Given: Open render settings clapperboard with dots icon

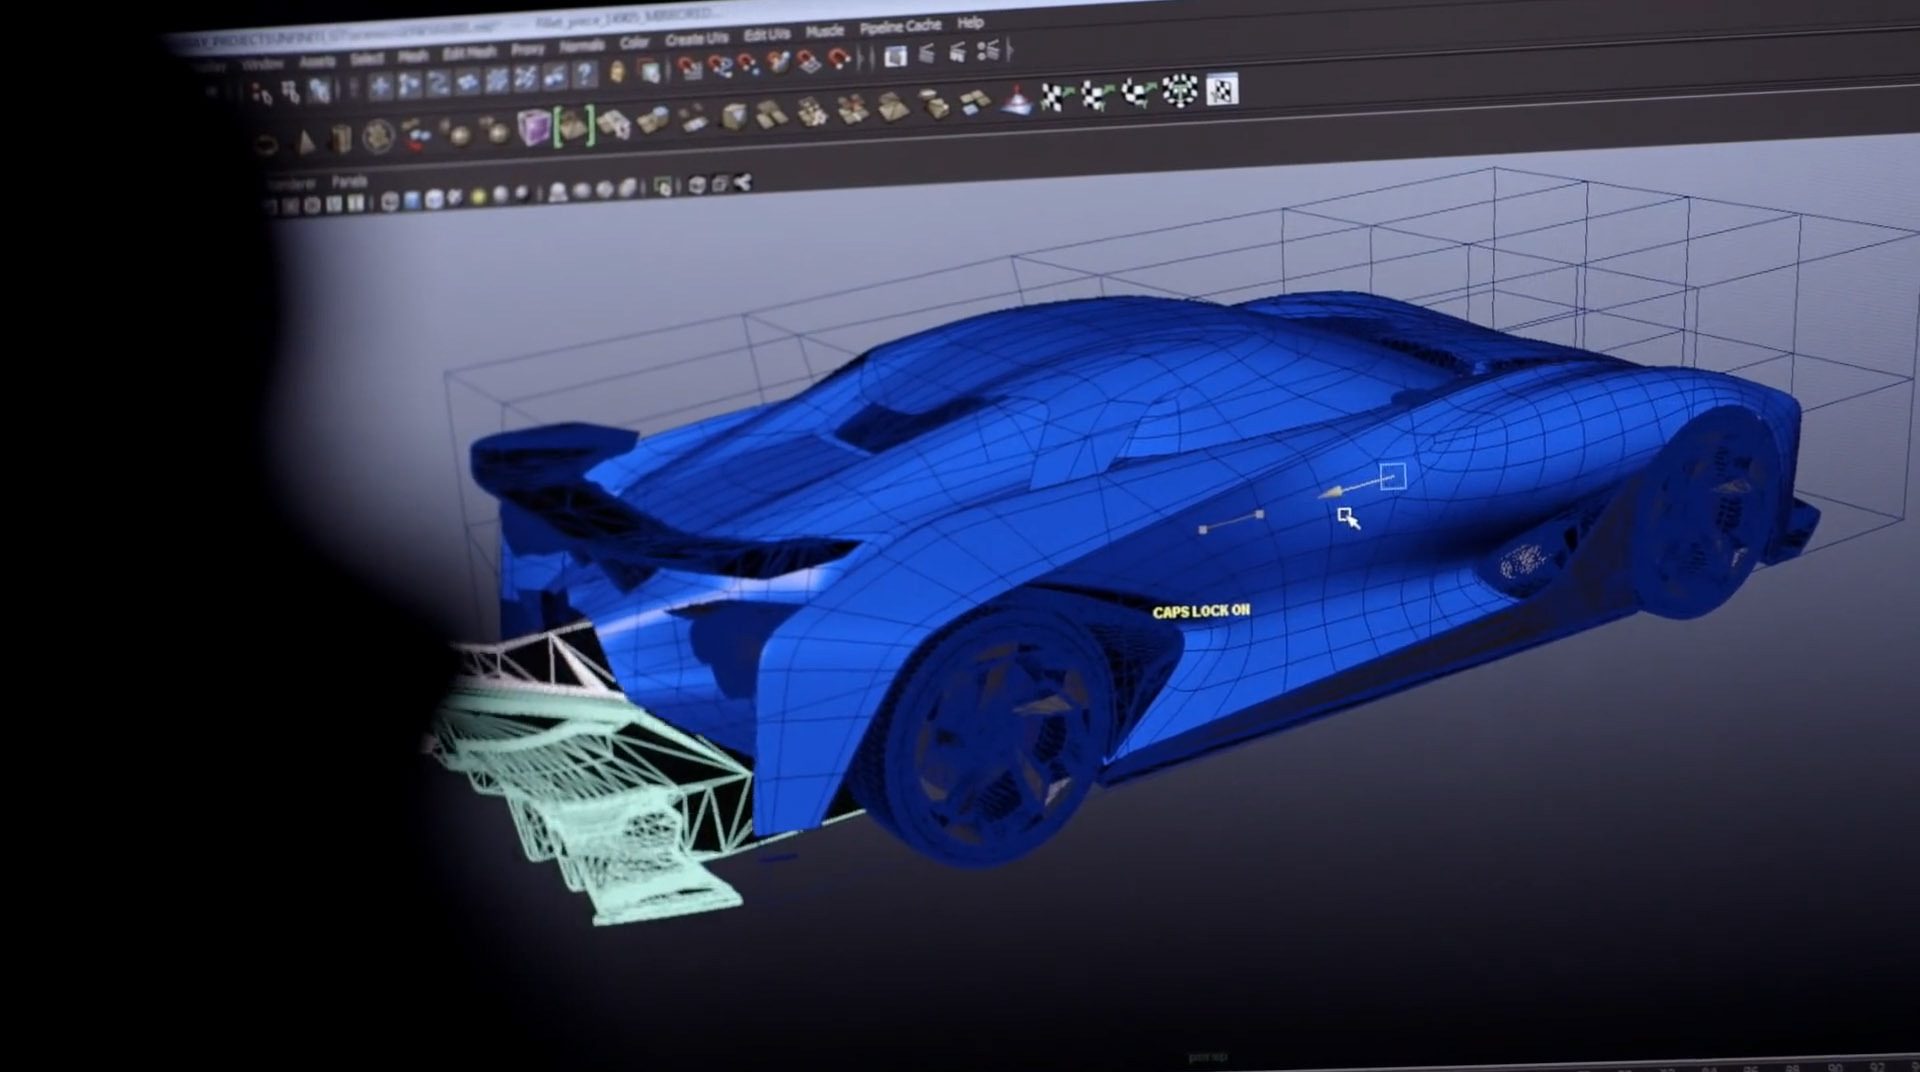Looking at the screenshot, I should [x=988, y=50].
